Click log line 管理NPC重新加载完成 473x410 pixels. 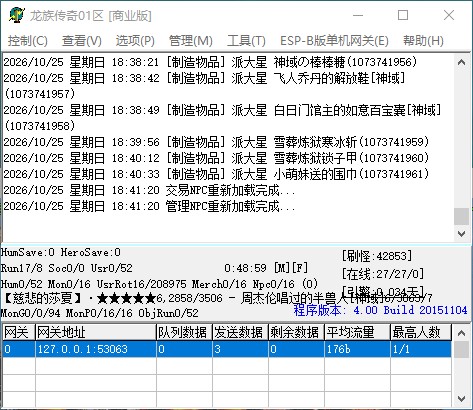coord(149,206)
